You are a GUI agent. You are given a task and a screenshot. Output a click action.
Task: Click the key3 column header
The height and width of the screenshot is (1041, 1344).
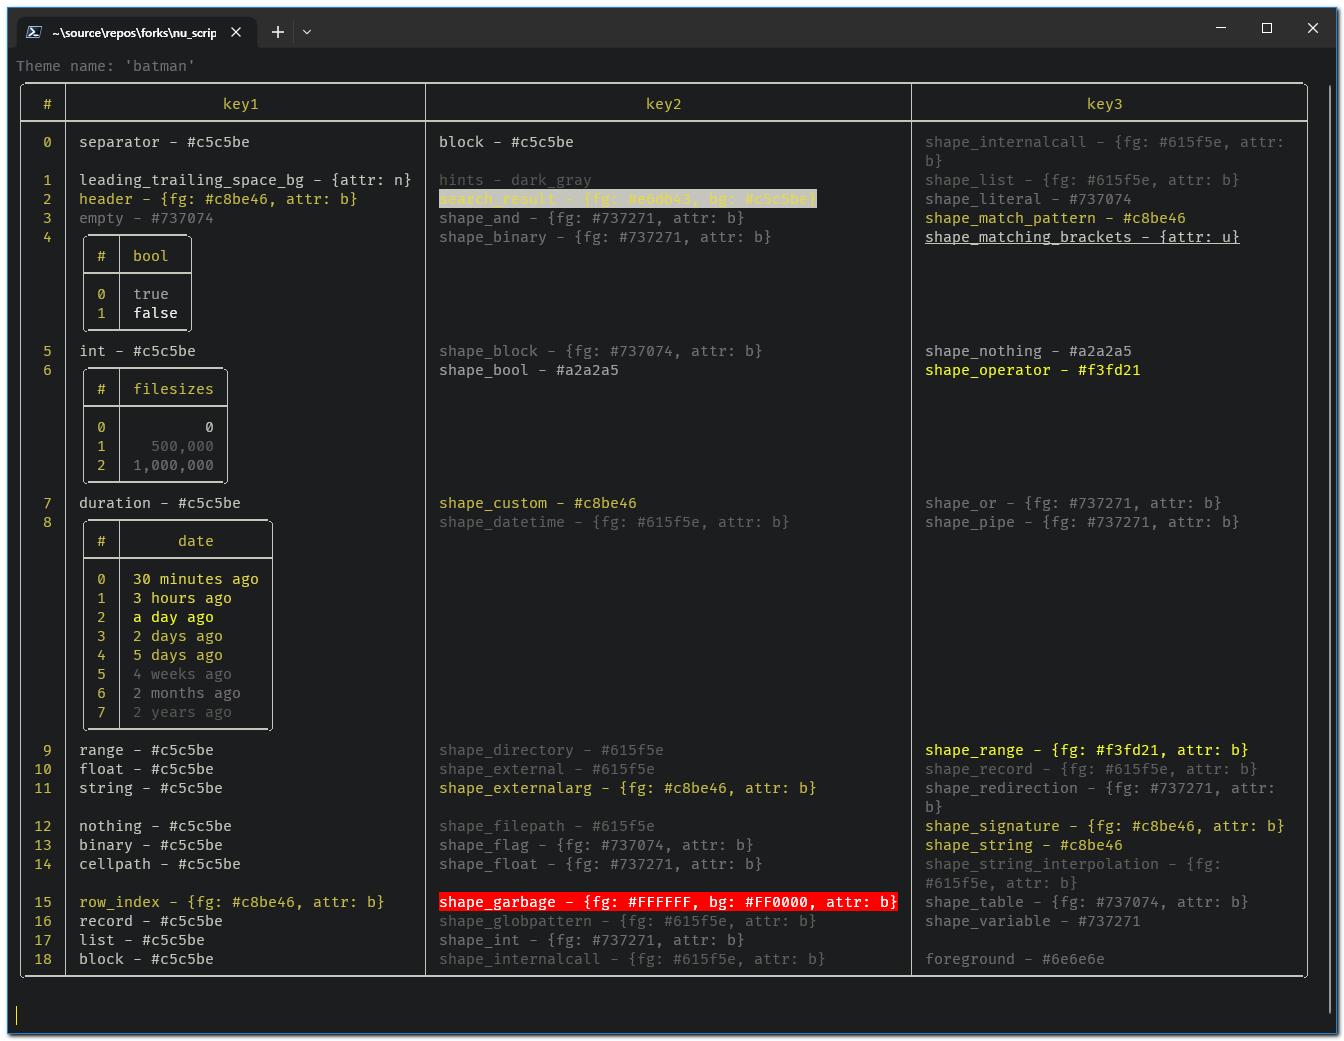click(x=1105, y=104)
